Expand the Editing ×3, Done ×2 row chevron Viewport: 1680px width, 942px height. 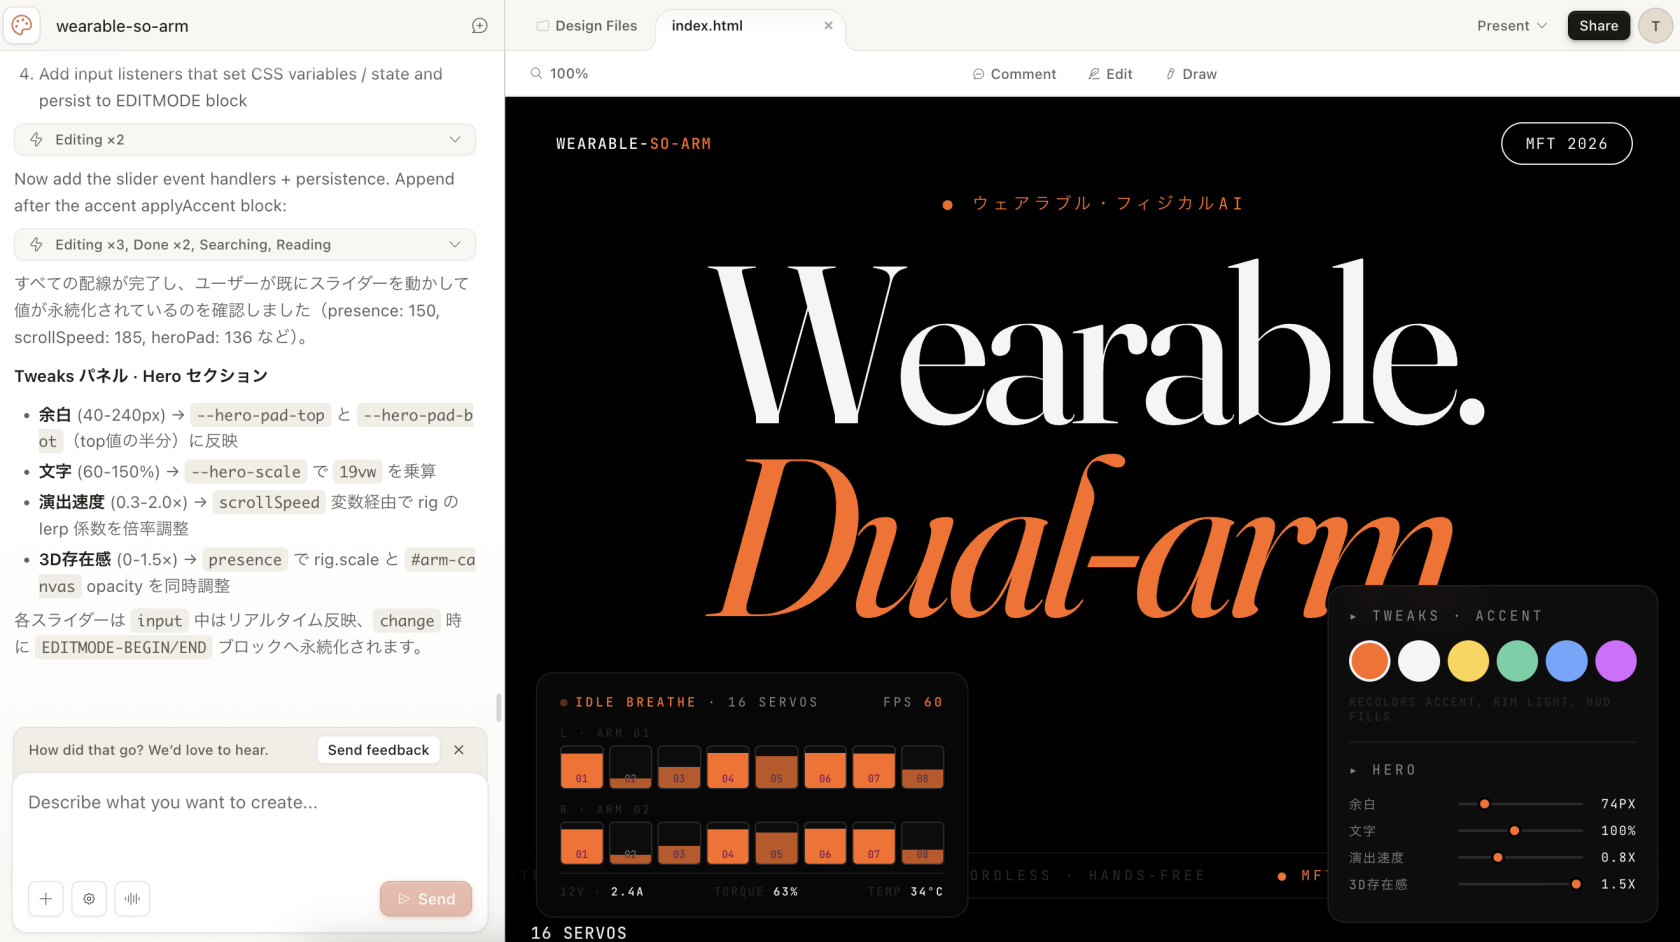pyautogui.click(x=455, y=245)
